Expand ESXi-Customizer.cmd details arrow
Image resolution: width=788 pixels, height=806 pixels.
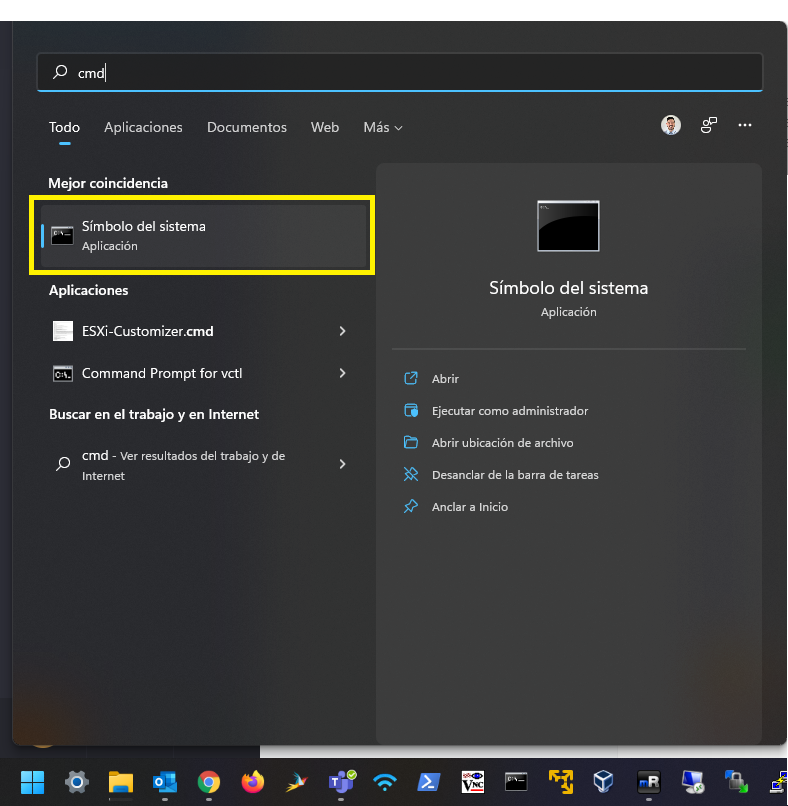pos(342,331)
